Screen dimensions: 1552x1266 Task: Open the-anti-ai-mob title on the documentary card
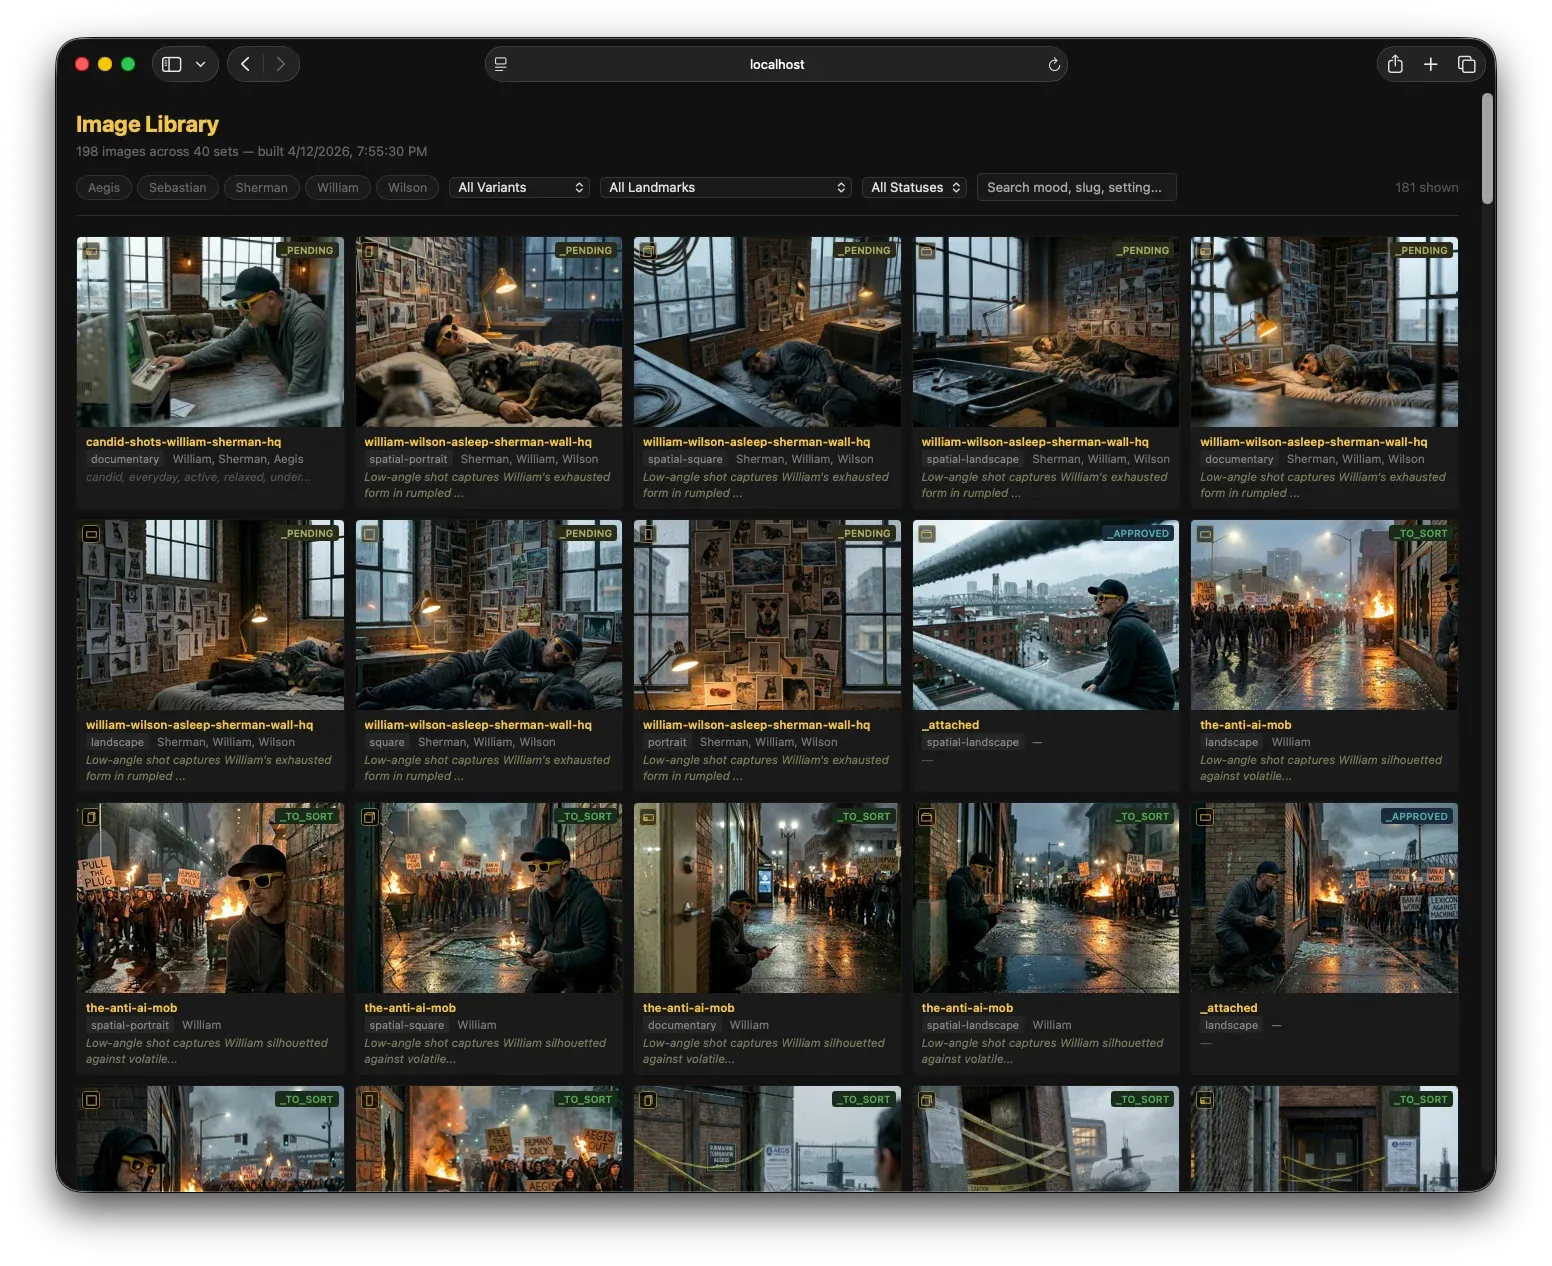click(x=689, y=1008)
